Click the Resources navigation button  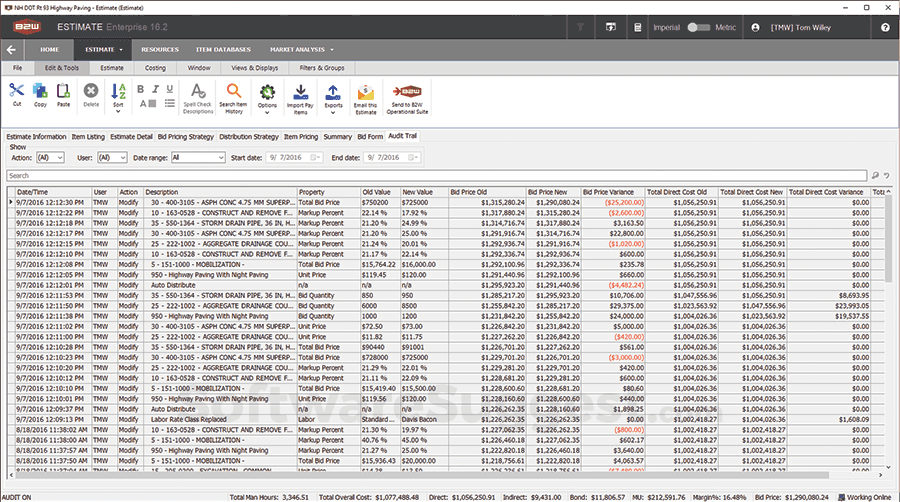click(x=160, y=49)
